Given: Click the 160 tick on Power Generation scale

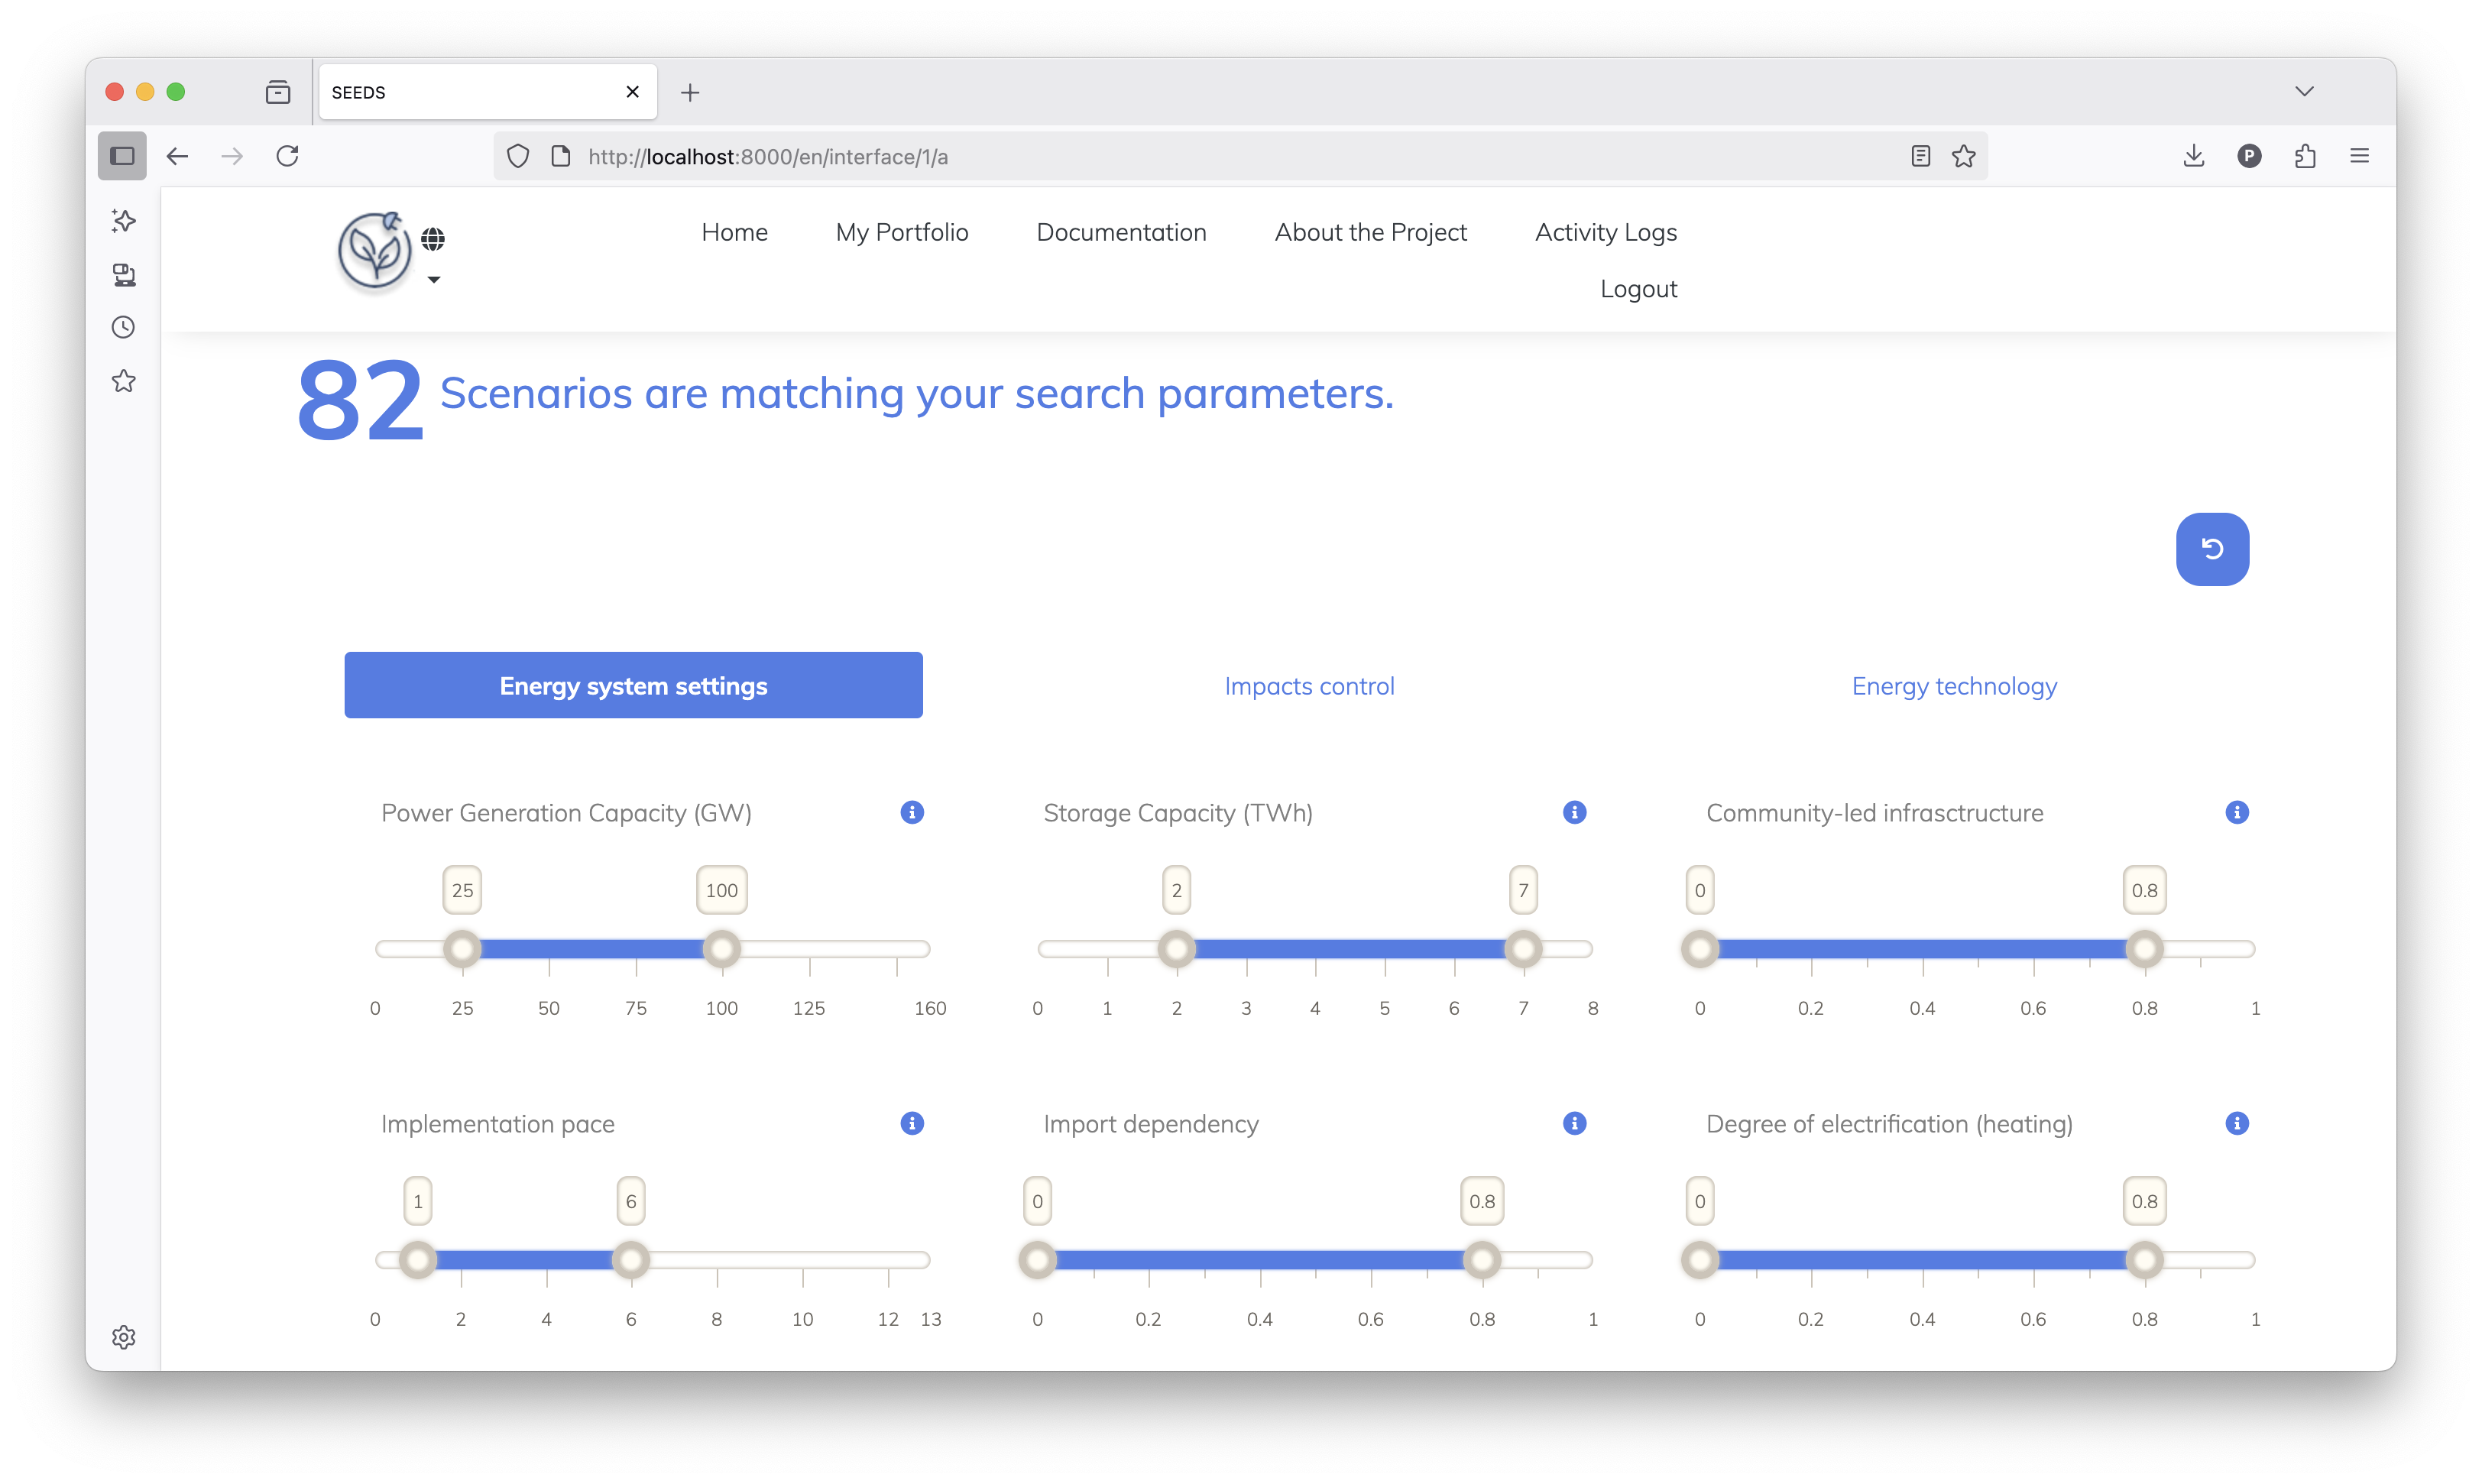Looking at the screenshot, I should (930, 1008).
